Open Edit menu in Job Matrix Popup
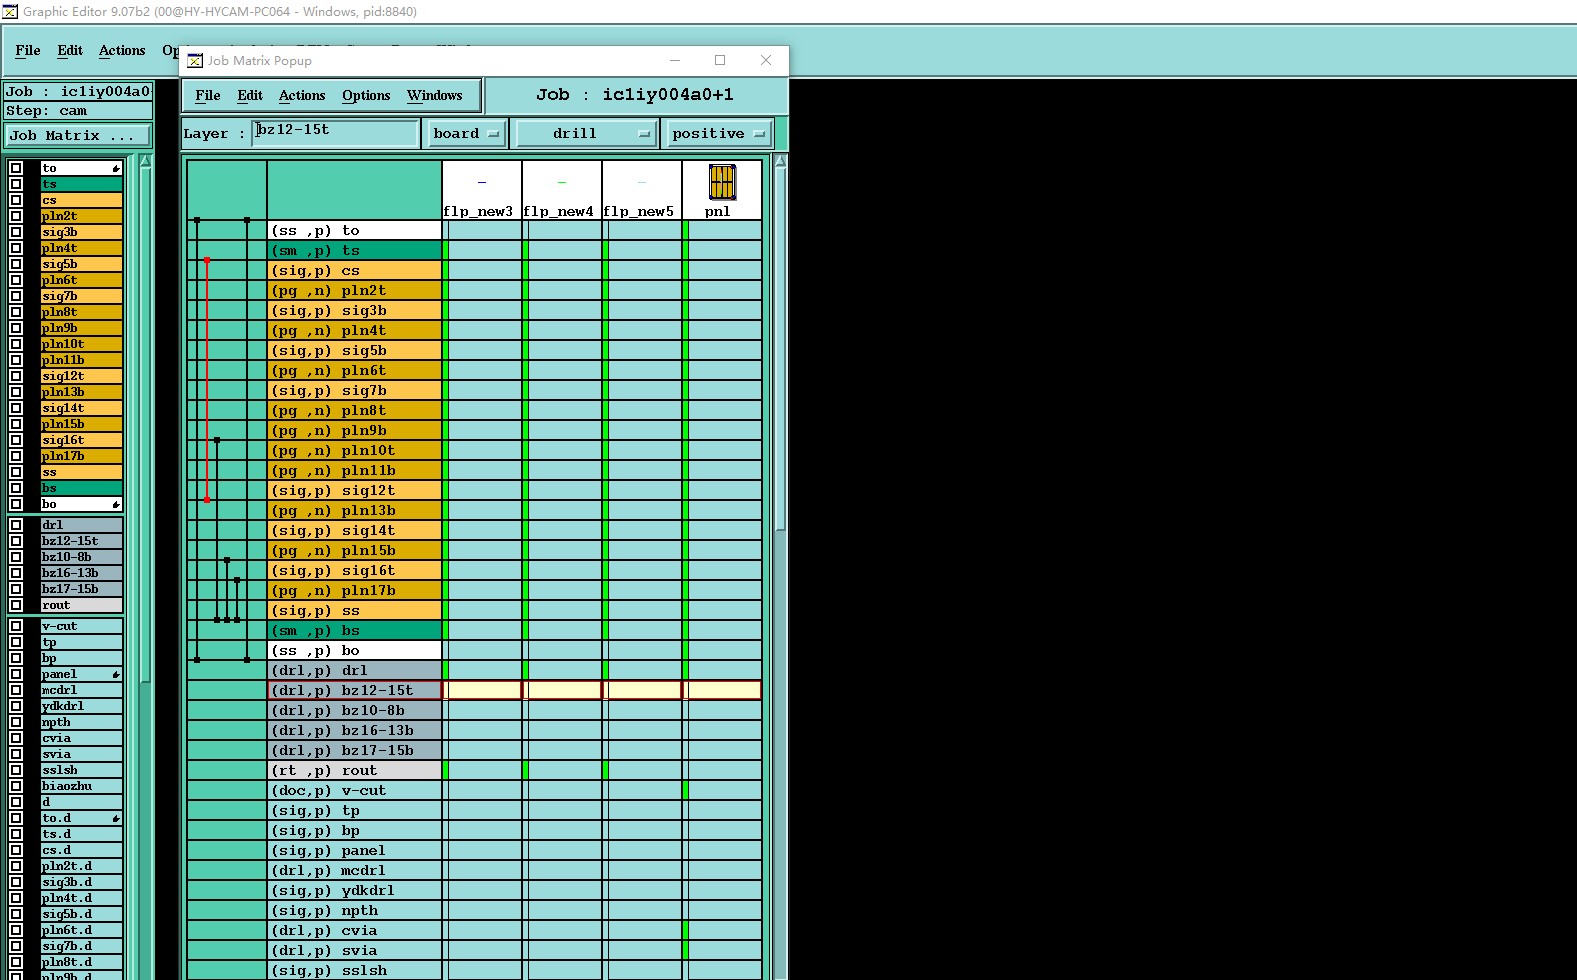The height and width of the screenshot is (980, 1577). (x=250, y=95)
